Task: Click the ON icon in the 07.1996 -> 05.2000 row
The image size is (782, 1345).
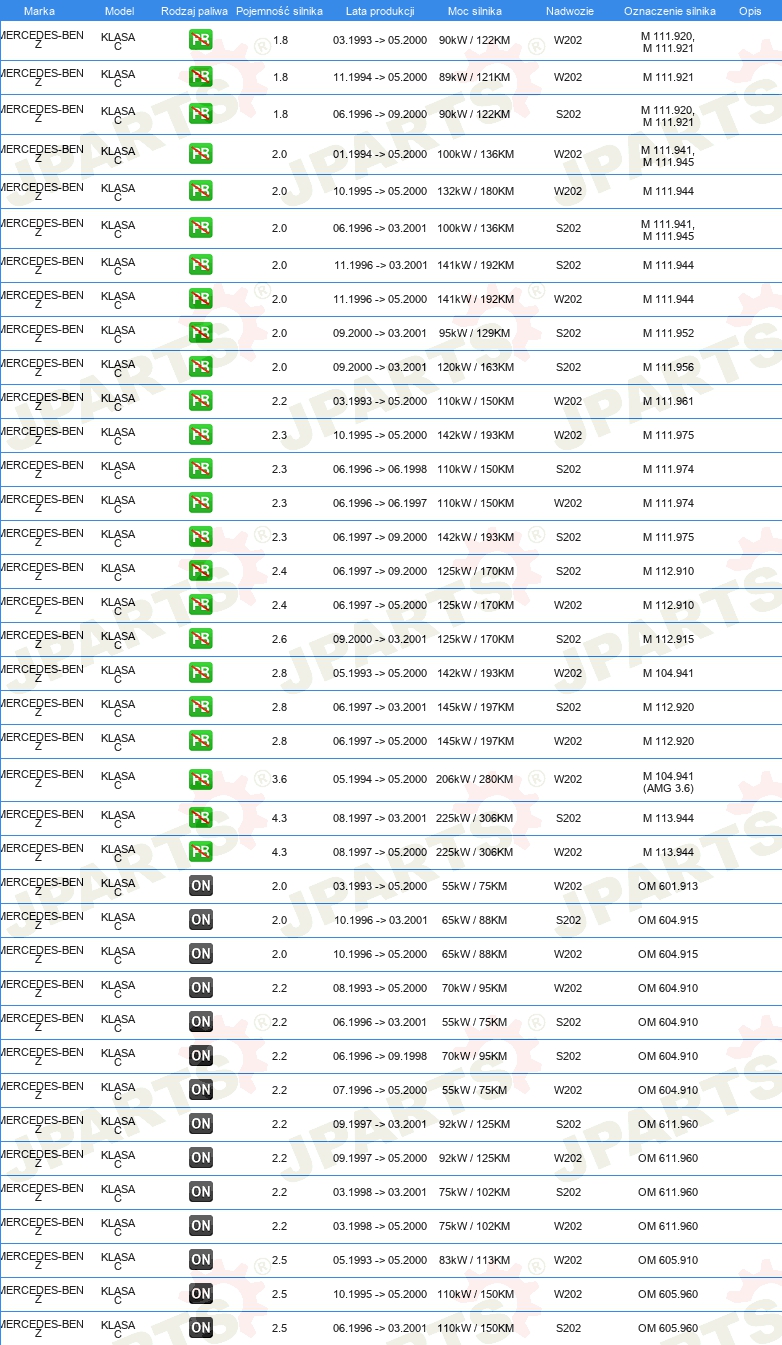Action: (x=201, y=1090)
